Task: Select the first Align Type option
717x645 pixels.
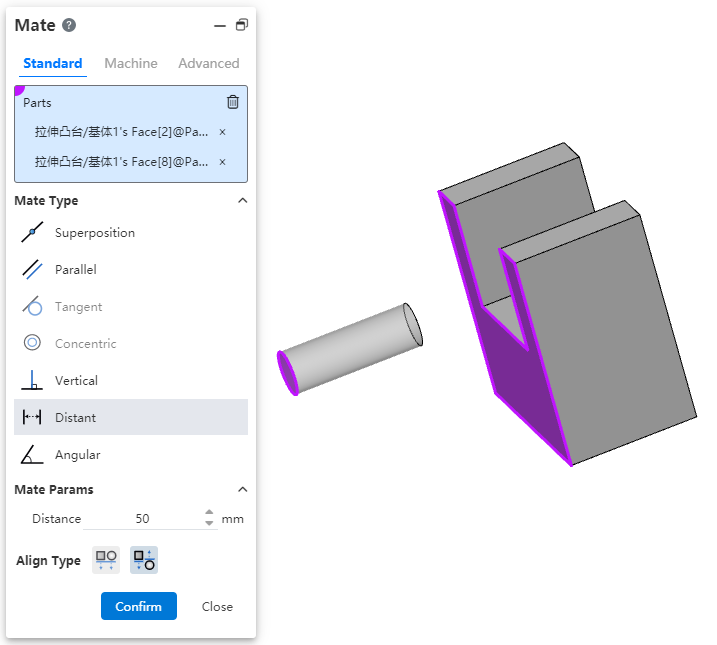Action: click(106, 560)
